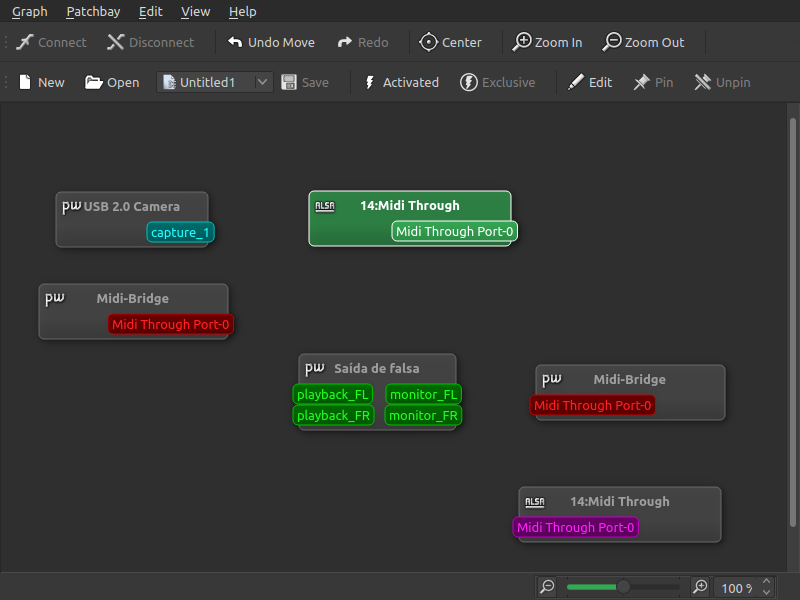Open a patchbay file via folder icon

point(94,82)
